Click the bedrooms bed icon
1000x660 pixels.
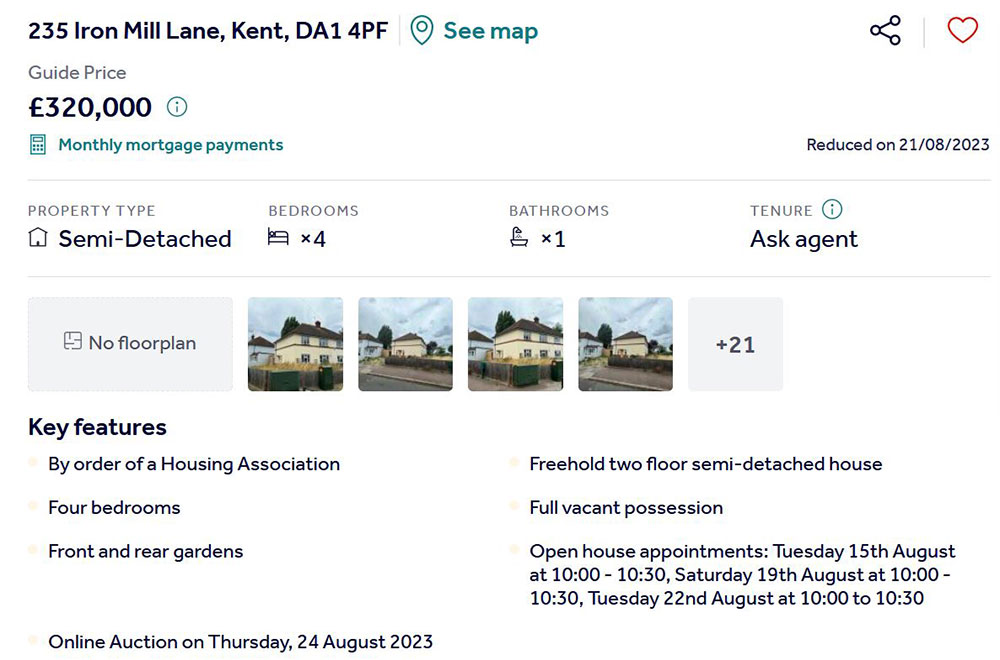point(278,239)
